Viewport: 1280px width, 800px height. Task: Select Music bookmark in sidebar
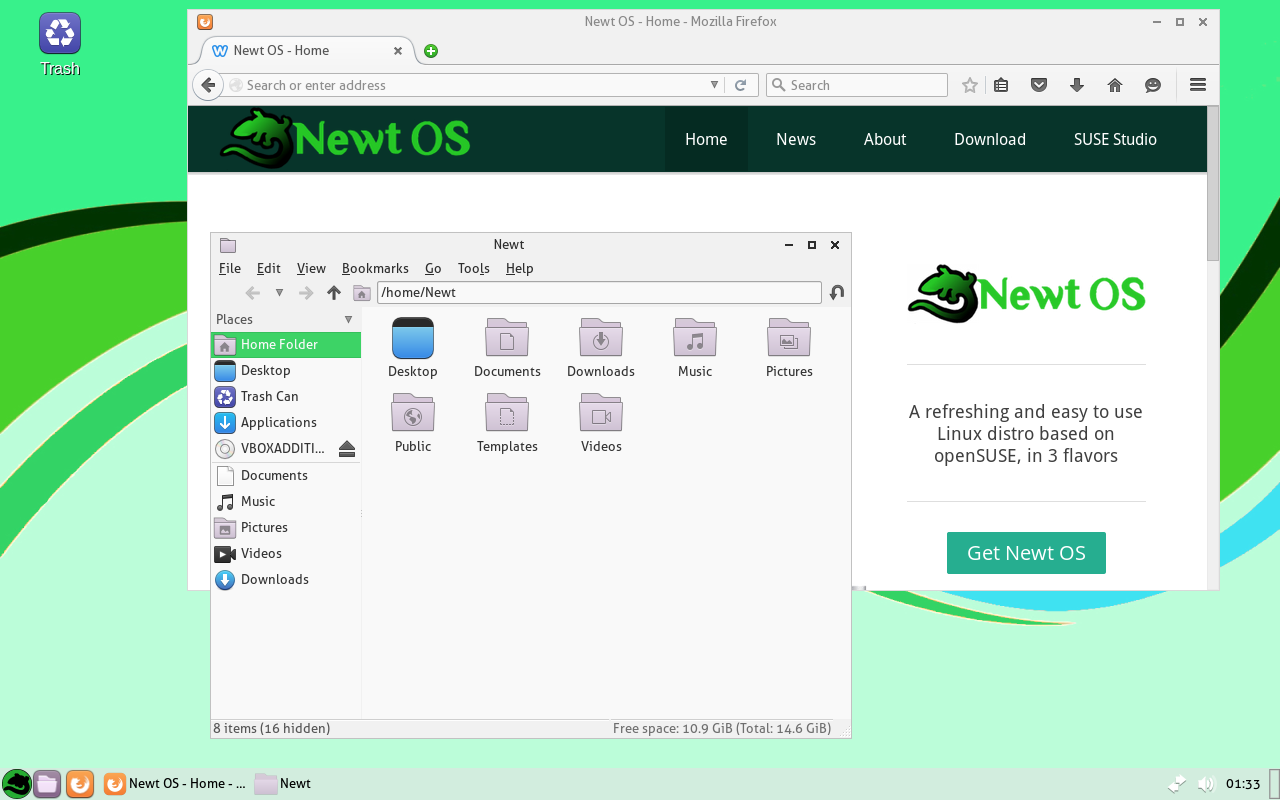286,501
